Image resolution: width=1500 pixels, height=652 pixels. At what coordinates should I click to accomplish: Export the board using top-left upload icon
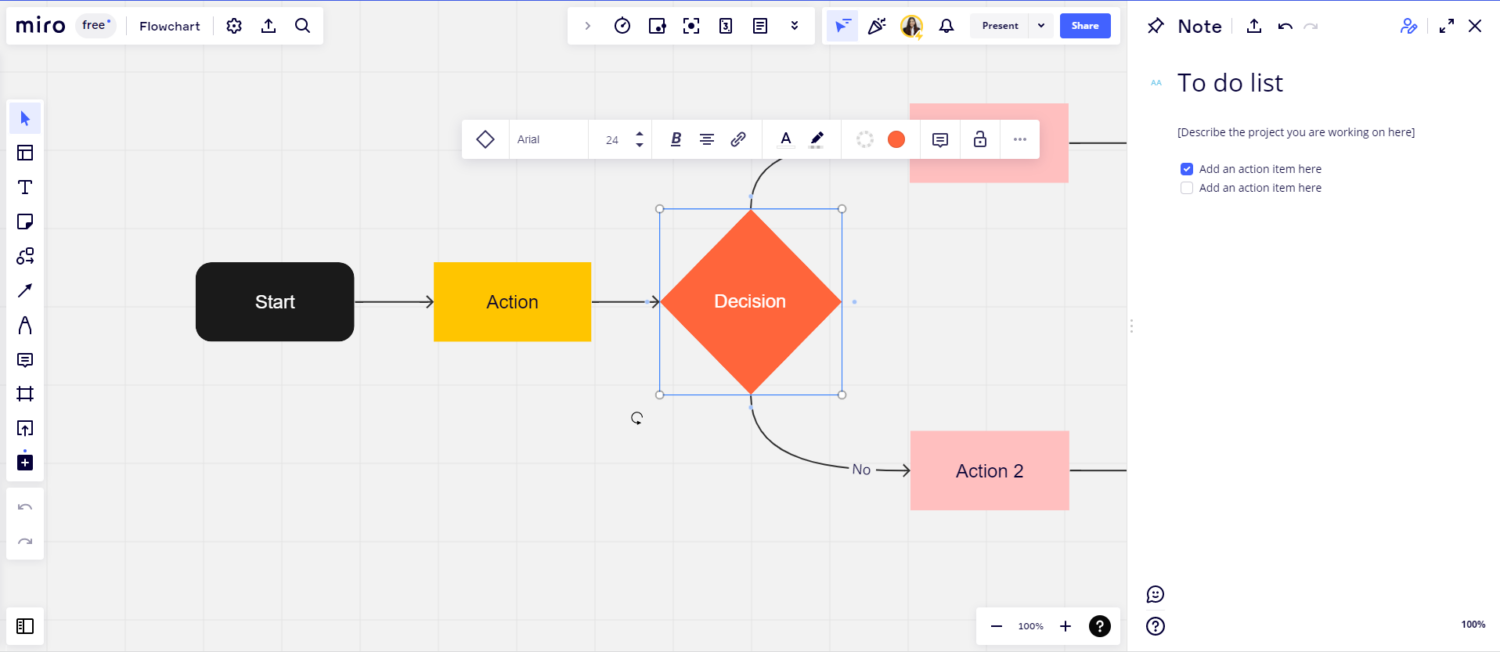pos(268,26)
